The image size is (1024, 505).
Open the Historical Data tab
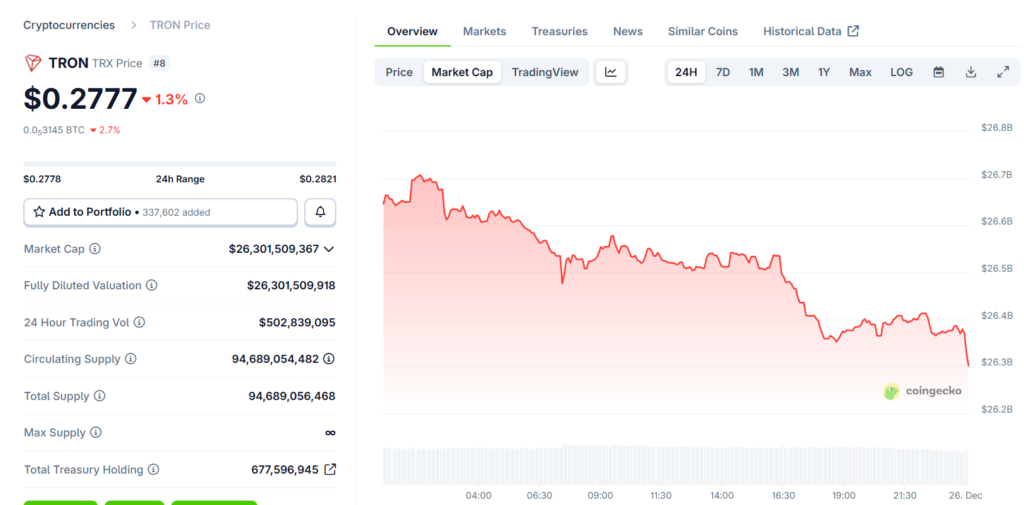coord(810,31)
